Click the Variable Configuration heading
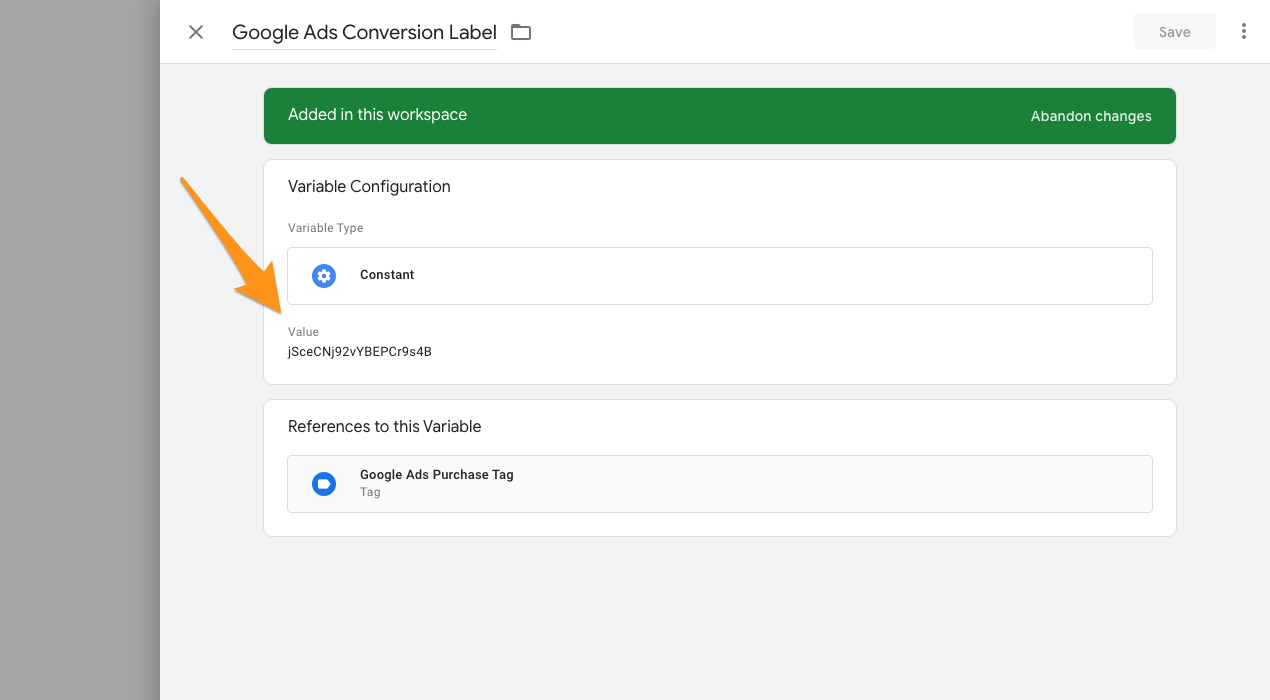 pyautogui.click(x=369, y=187)
